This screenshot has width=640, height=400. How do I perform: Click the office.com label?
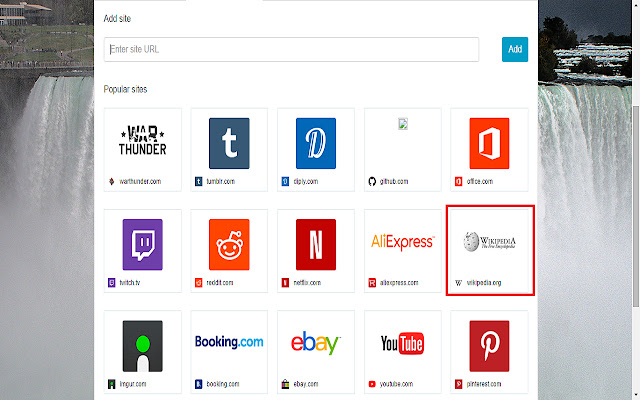[x=480, y=181]
